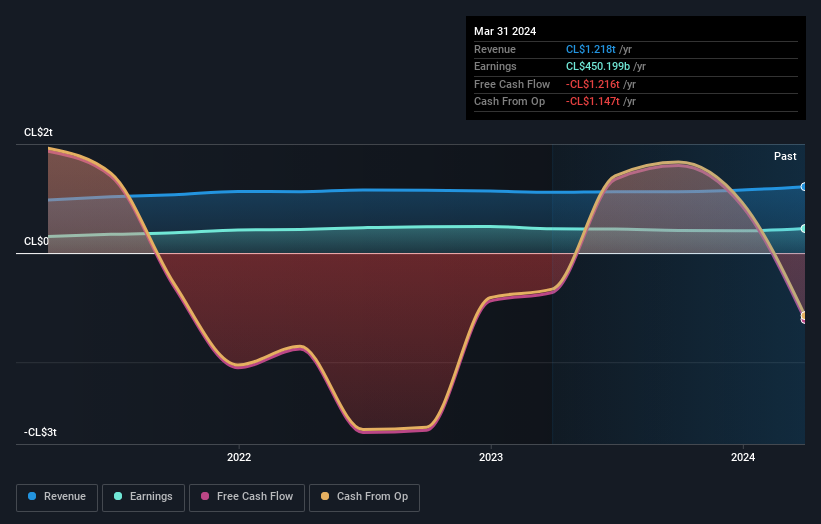Image resolution: width=821 pixels, height=524 pixels.
Task: Click the CL$0 y-axis label
Action: pyautogui.click(x=36, y=241)
